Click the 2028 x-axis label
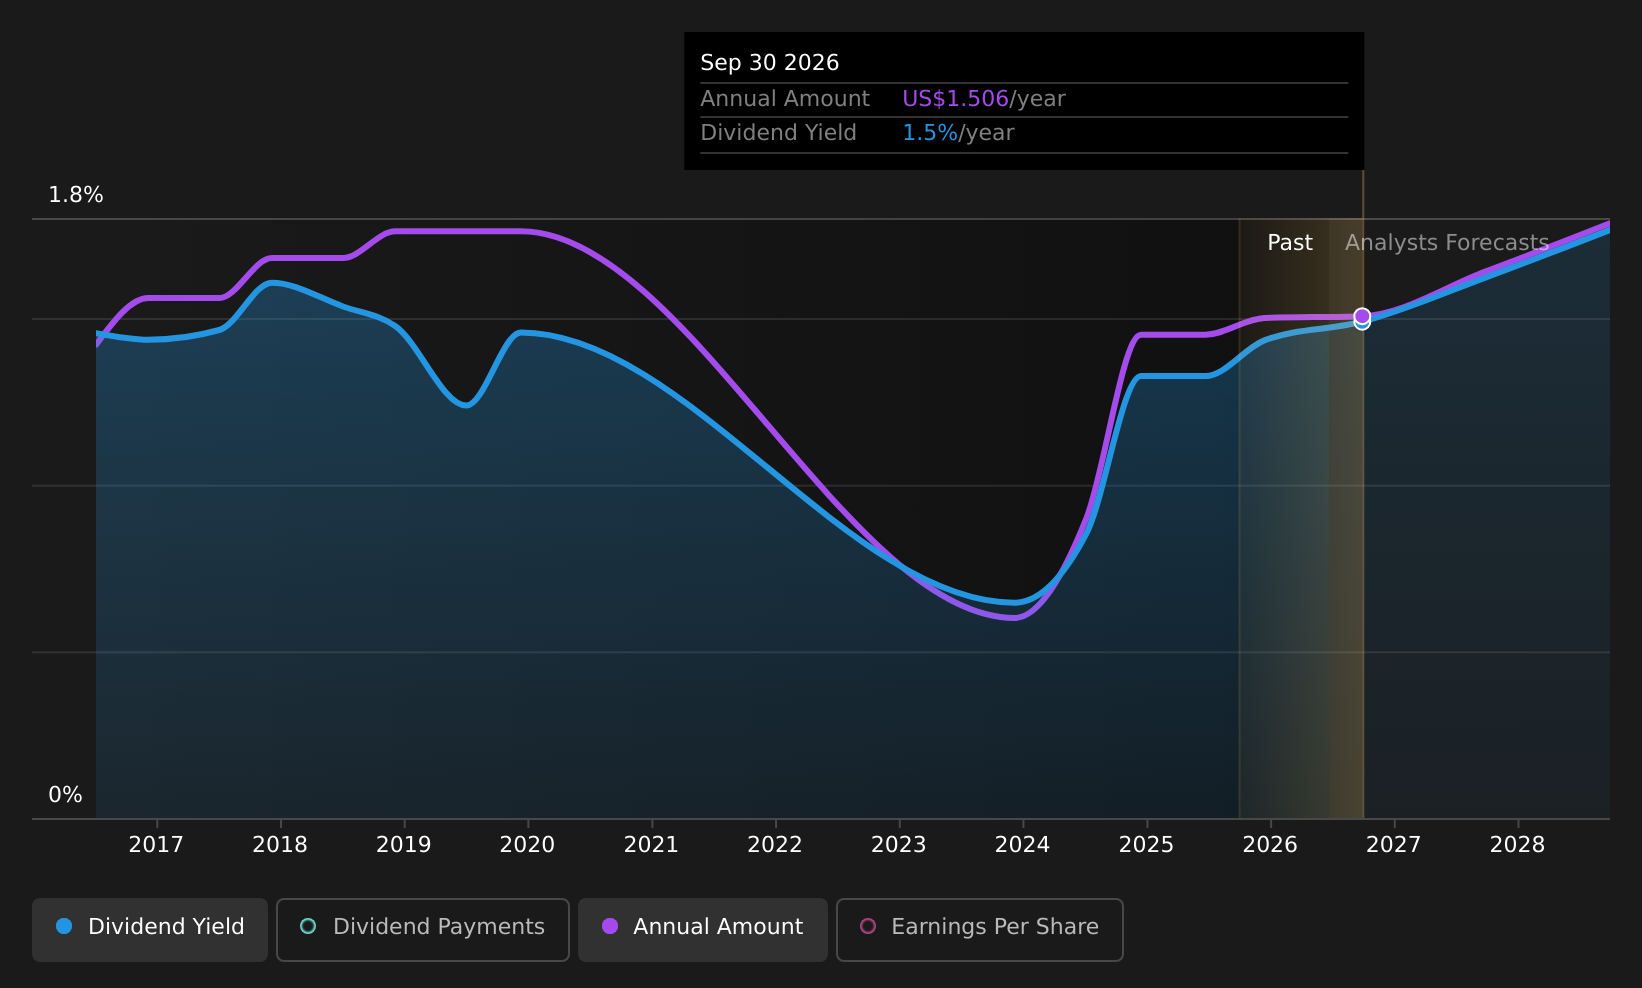The width and height of the screenshot is (1642, 988). 1518,845
